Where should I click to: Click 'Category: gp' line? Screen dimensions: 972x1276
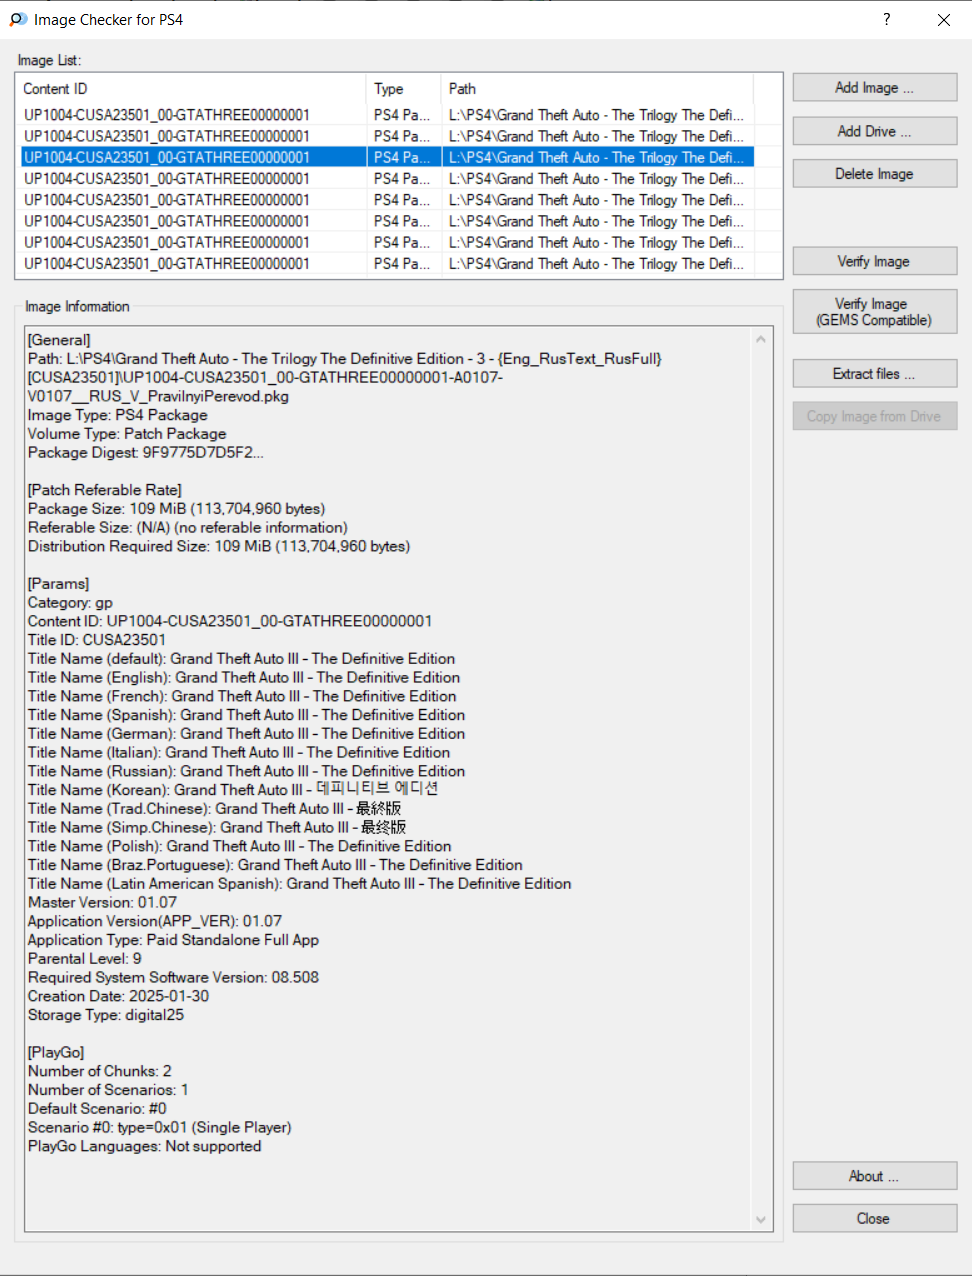[70, 603]
